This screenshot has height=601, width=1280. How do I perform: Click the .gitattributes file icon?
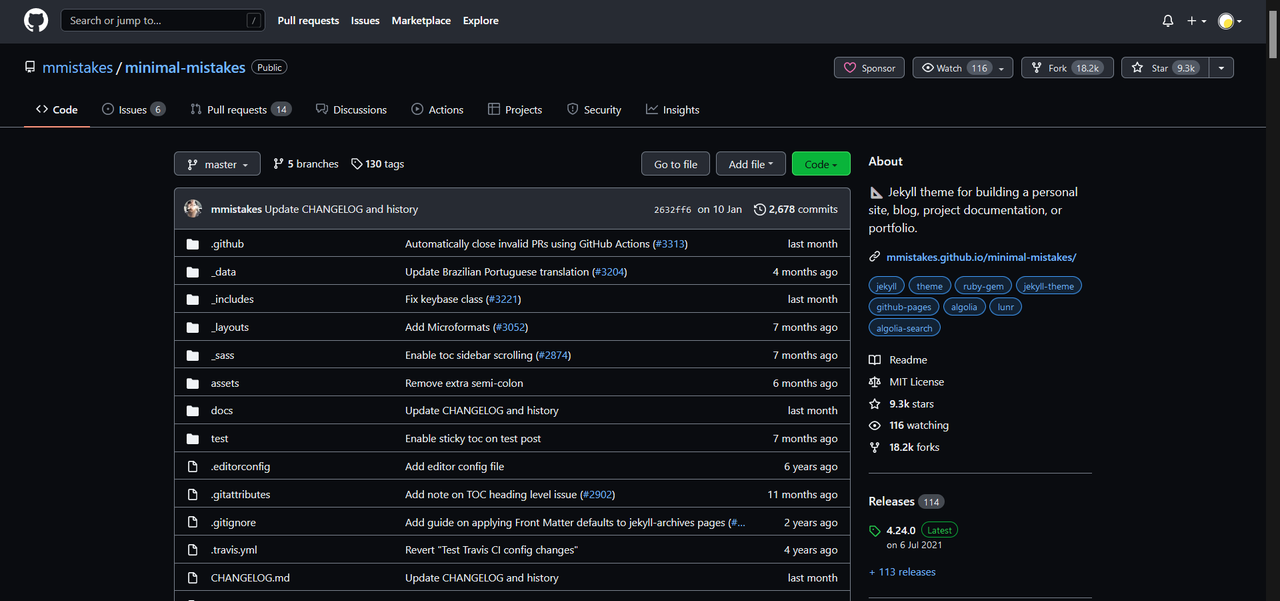tap(193, 494)
